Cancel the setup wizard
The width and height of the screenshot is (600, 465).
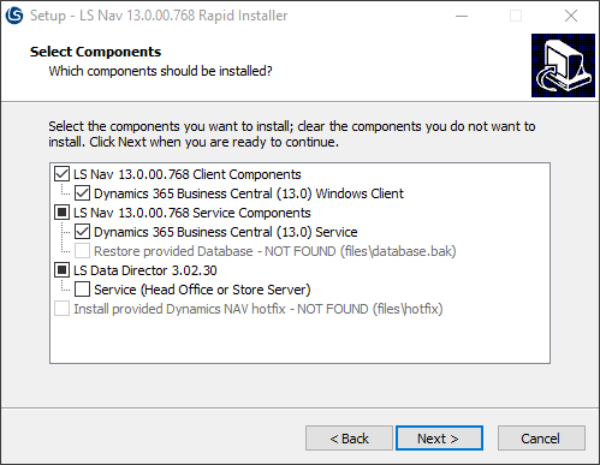click(x=541, y=438)
